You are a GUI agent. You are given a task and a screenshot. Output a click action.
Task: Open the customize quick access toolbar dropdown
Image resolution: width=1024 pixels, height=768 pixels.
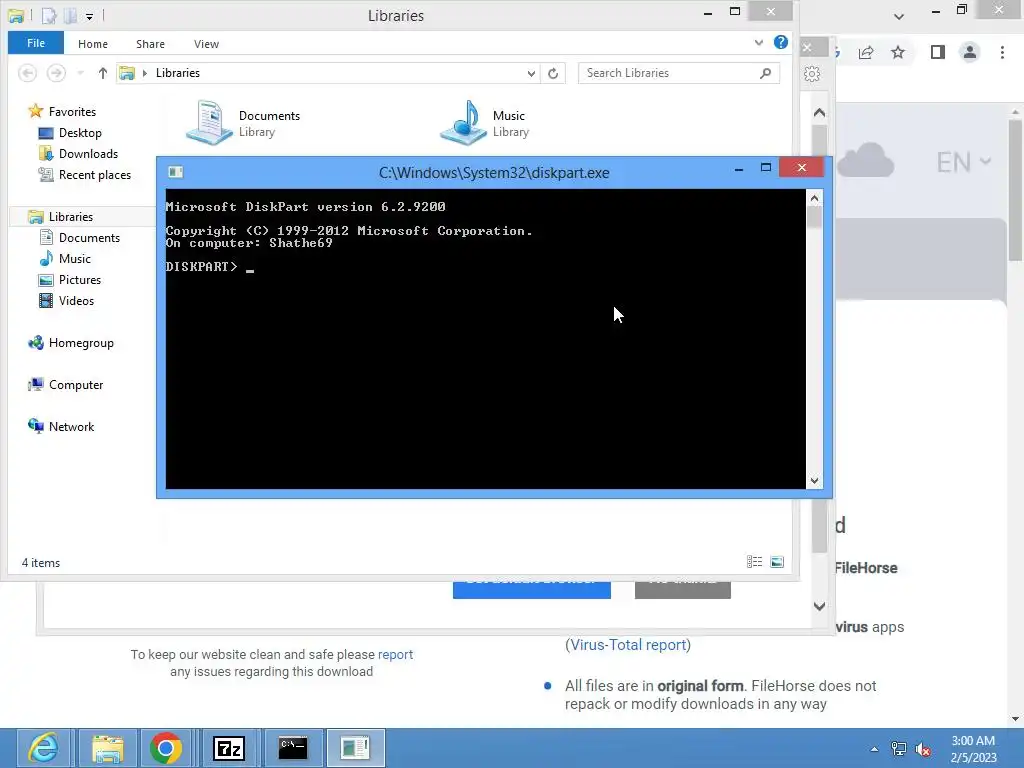pyautogui.click(x=89, y=16)
